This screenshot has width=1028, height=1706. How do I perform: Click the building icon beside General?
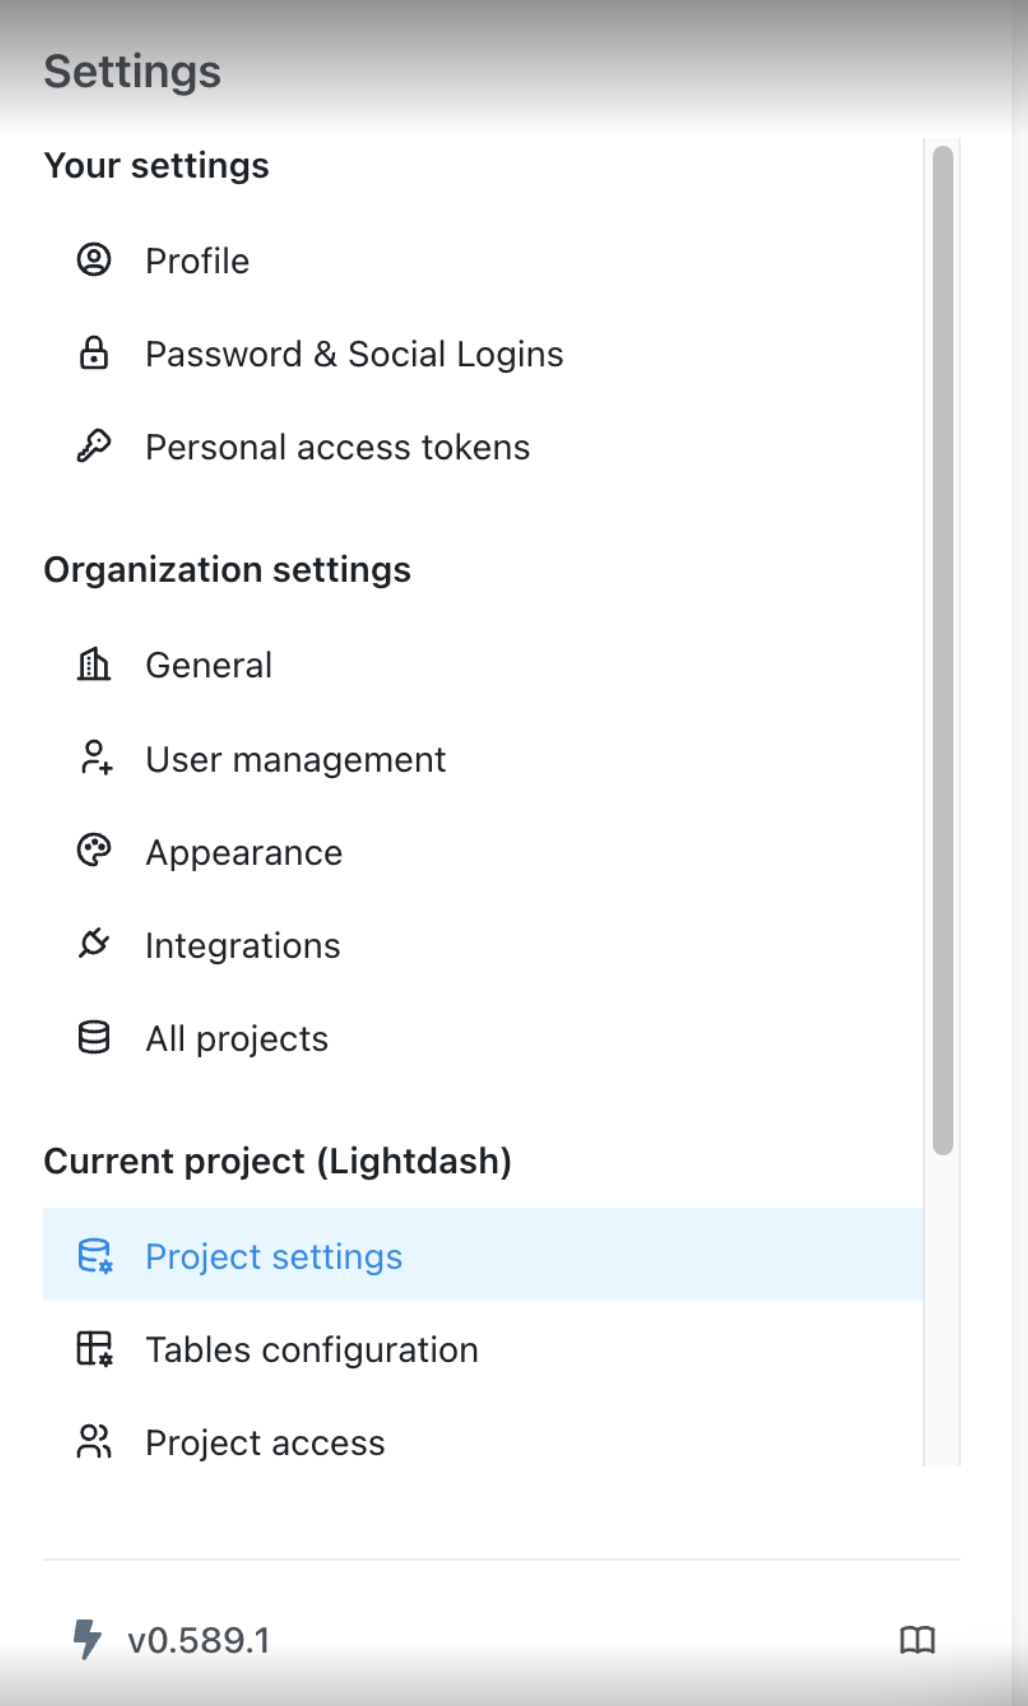(94, 663)
